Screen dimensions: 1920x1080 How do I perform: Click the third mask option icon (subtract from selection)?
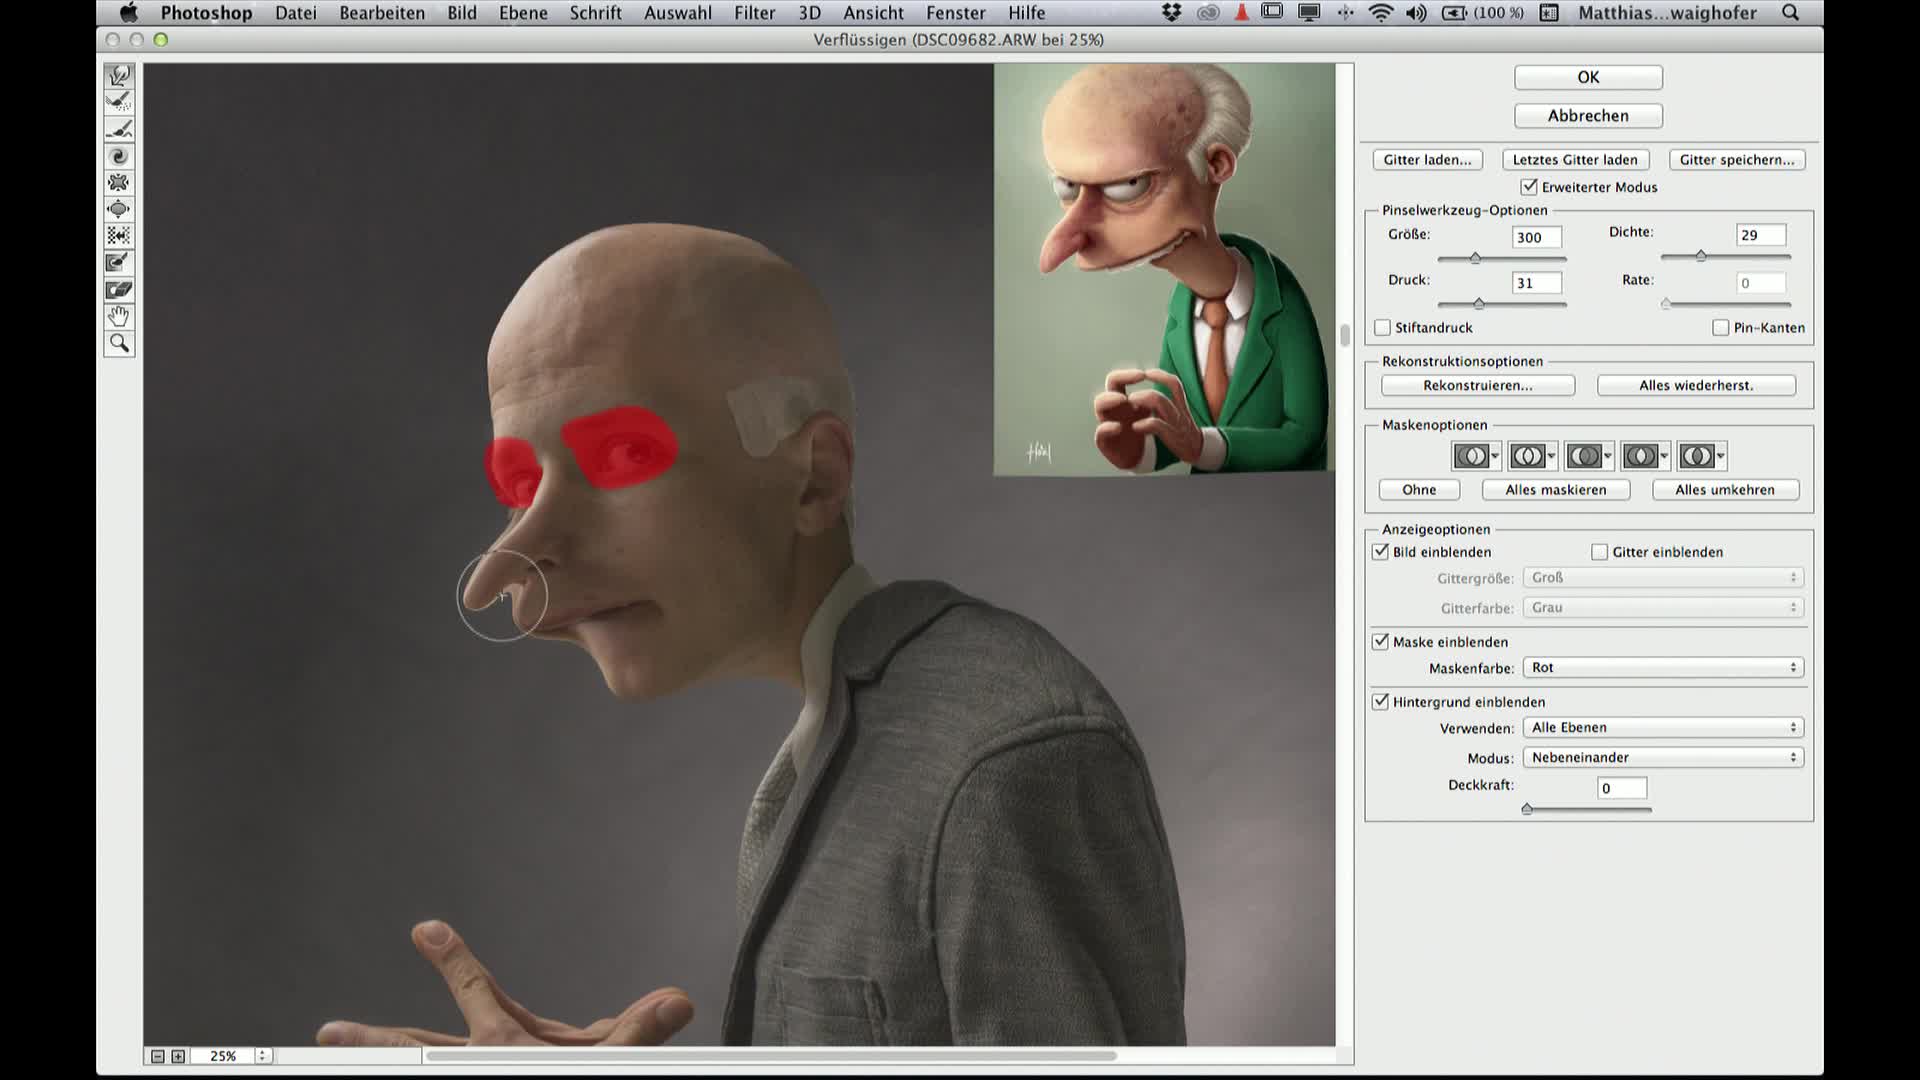[x=1583, y=456]
